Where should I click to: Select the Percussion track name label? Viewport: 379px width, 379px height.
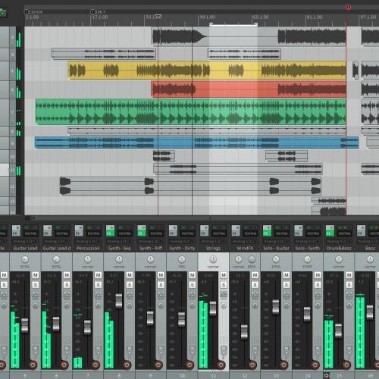click(x=88, y=248)
